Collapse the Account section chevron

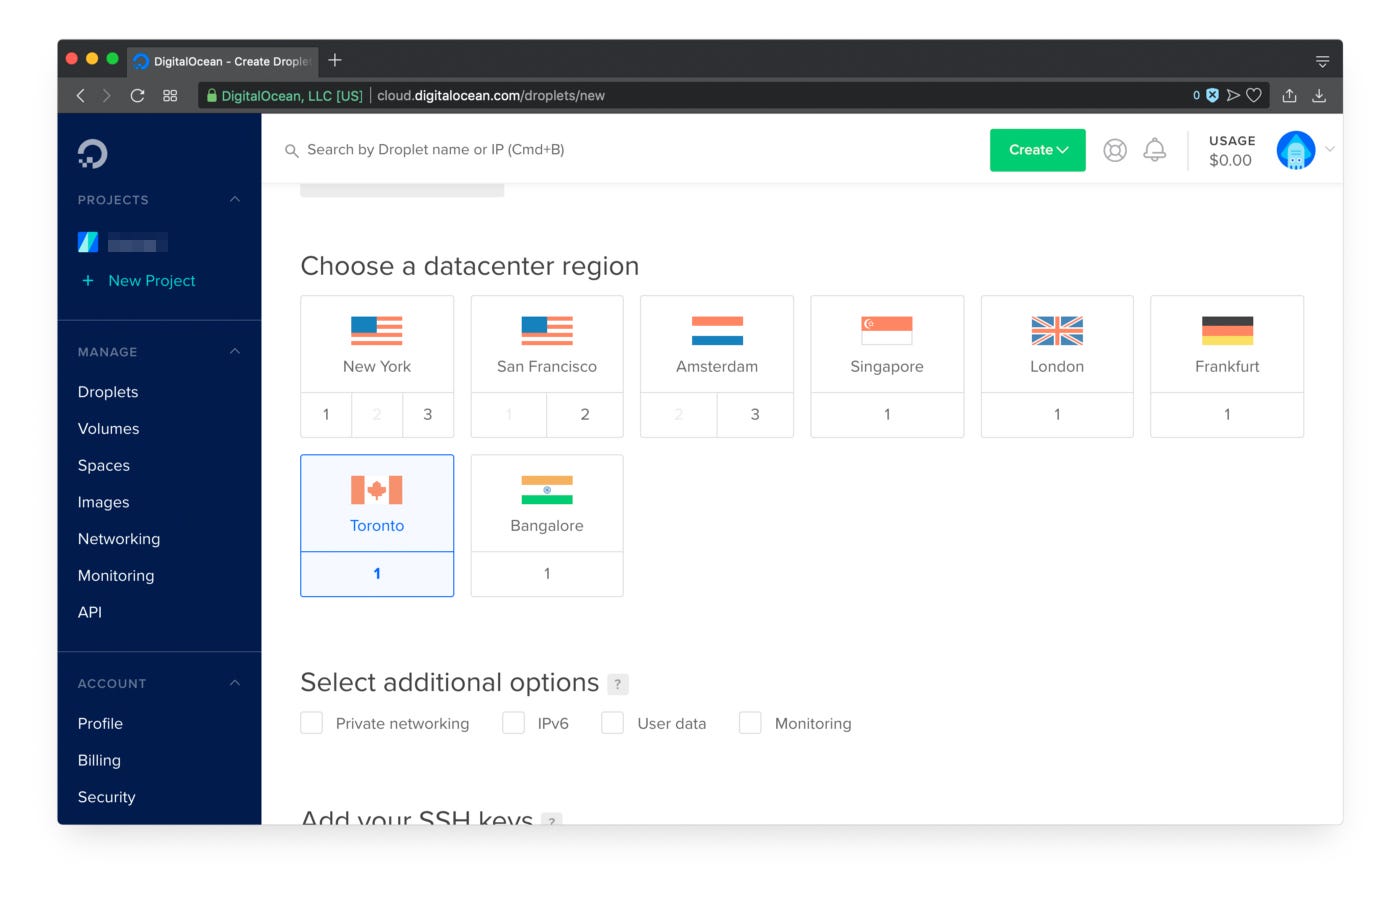[x=235, y=683]
